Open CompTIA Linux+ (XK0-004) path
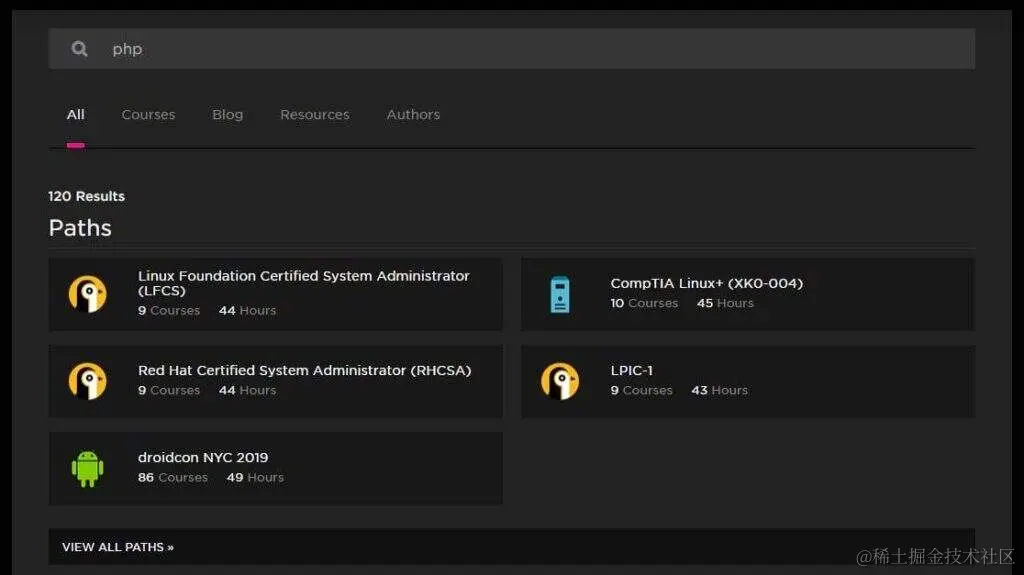The image size is (1024, 575). click(x=707, y=283)
